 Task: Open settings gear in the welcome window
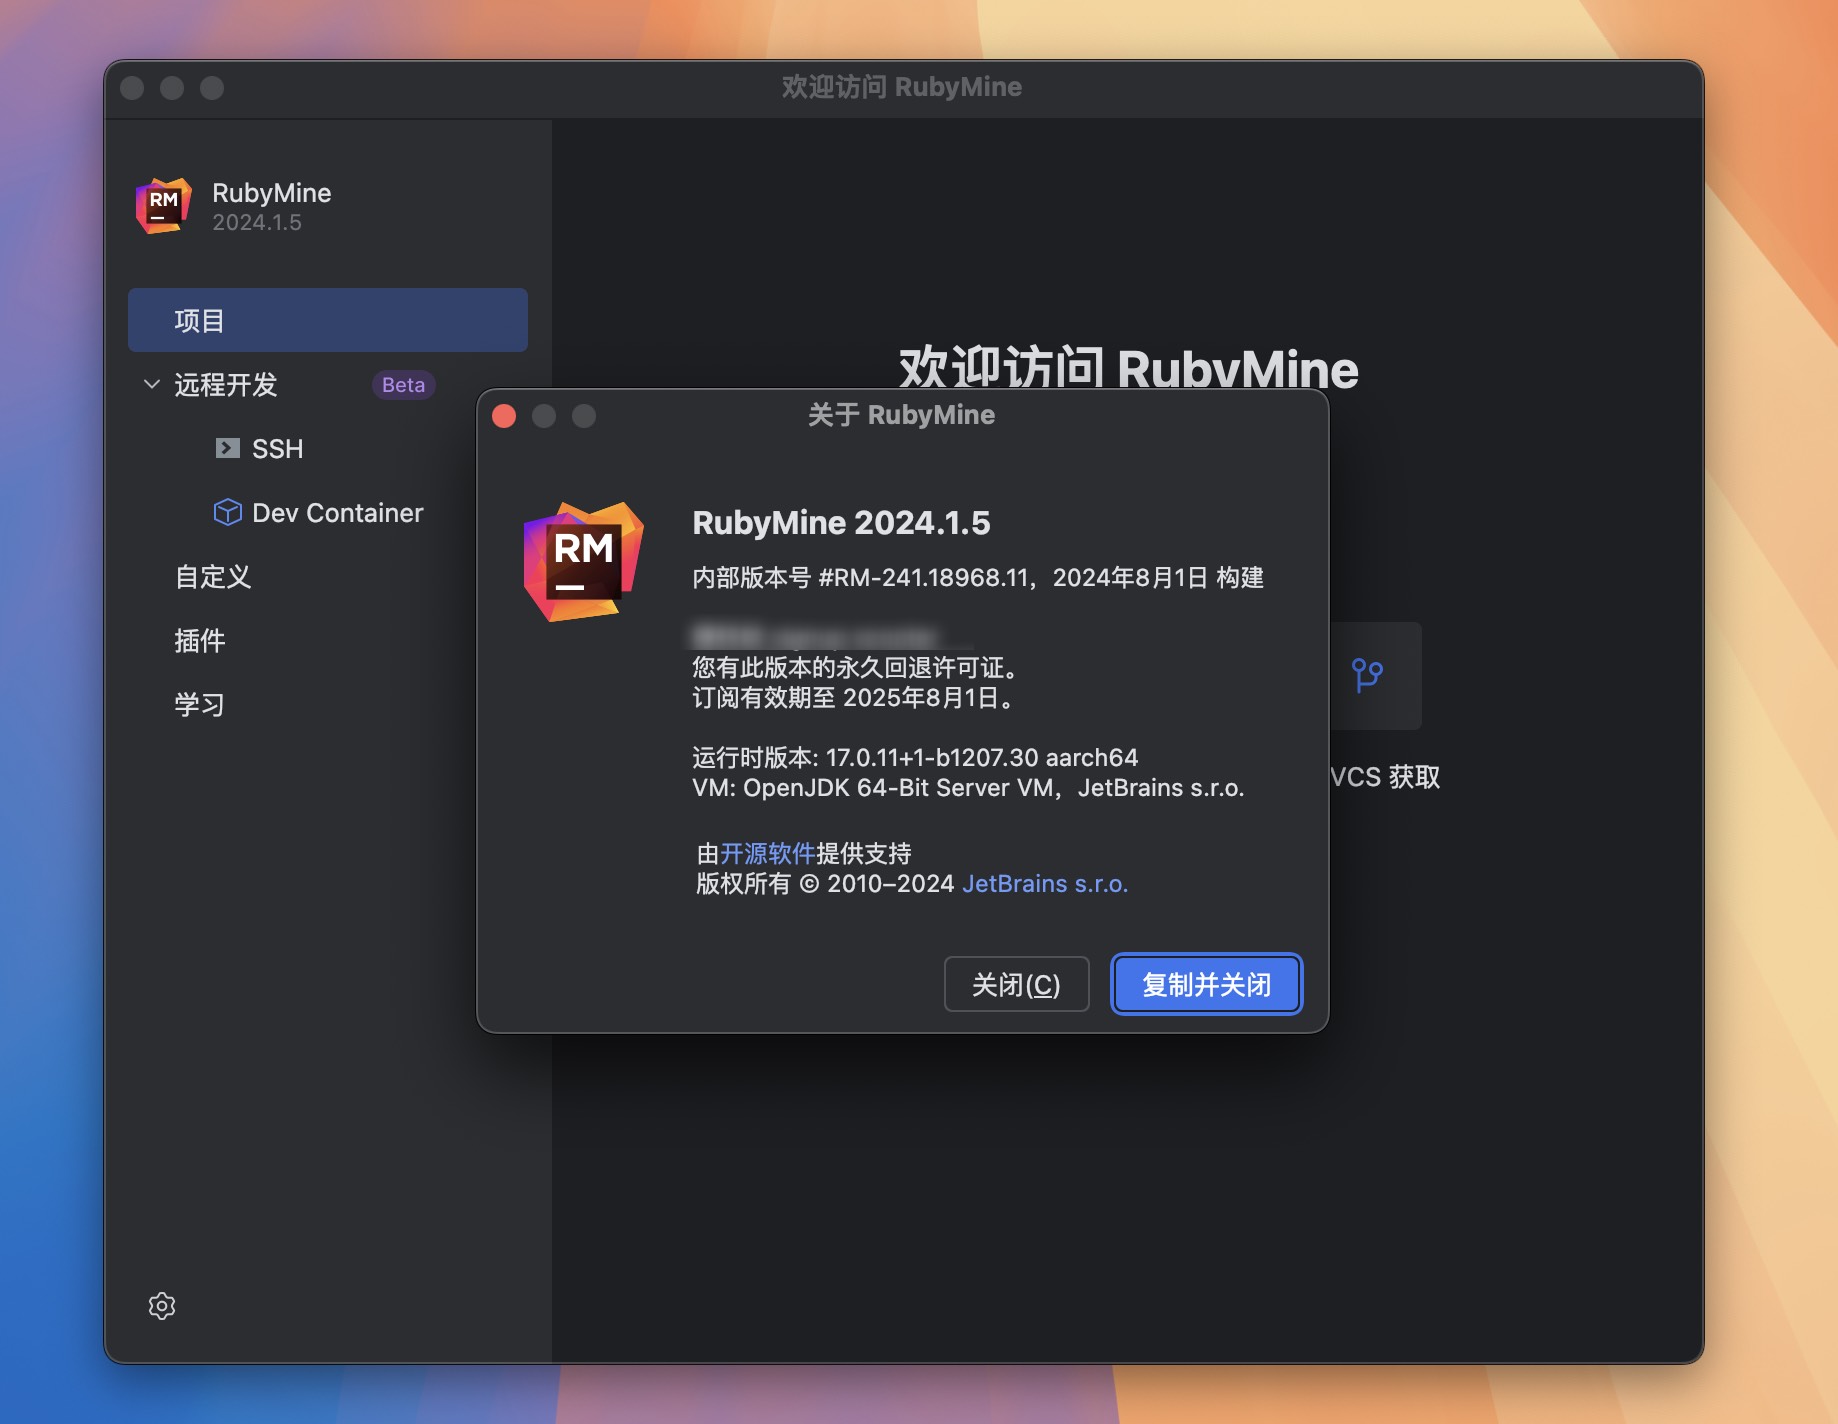[x=162, y=1306]
